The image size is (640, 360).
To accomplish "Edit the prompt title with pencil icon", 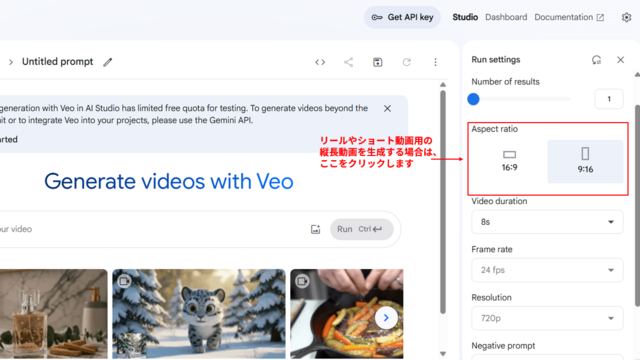I will (x=107, y=62).
